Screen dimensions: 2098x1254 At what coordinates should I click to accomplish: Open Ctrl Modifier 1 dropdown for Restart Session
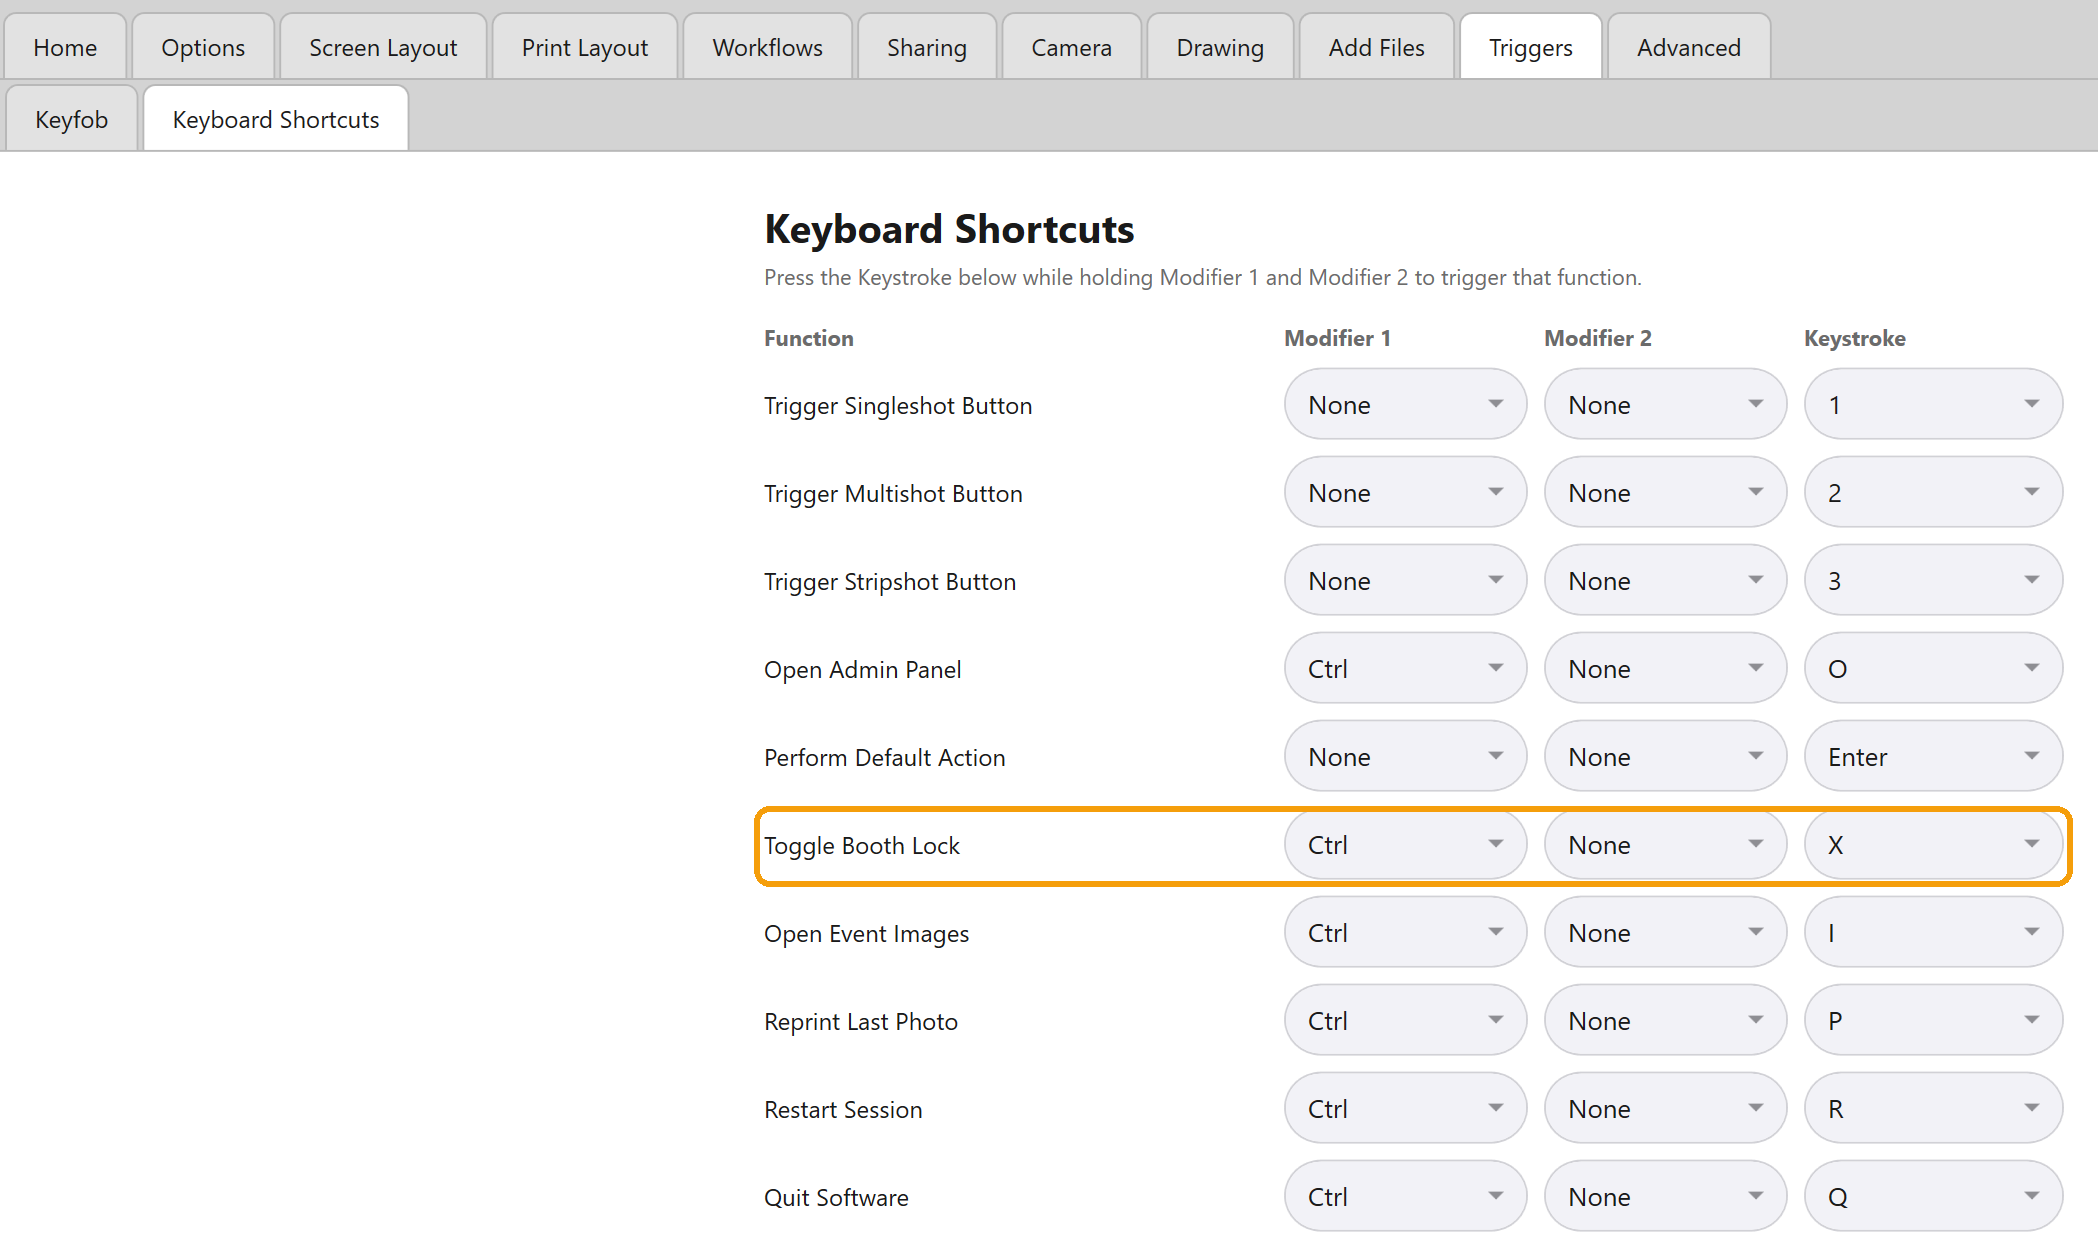coord(1405,1108)
